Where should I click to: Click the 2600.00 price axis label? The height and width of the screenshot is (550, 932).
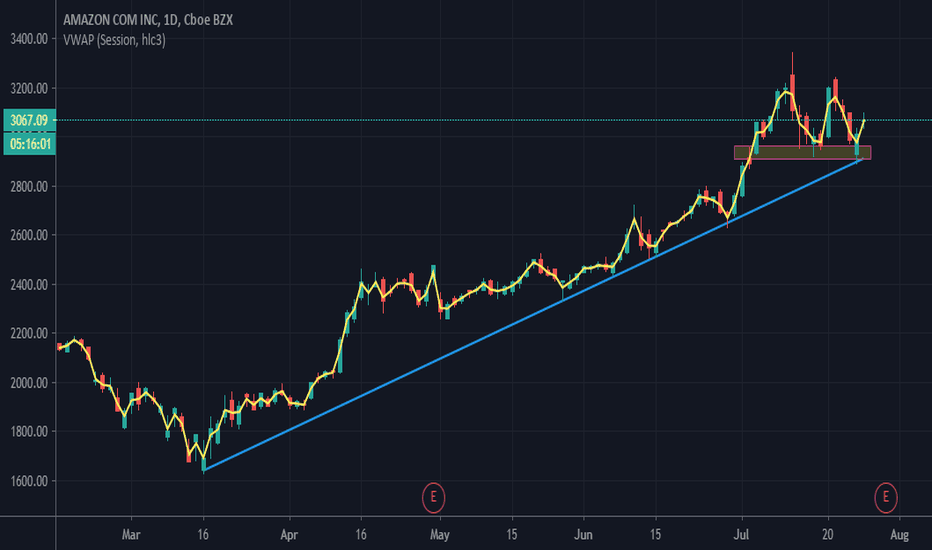(x=29, y=235)
